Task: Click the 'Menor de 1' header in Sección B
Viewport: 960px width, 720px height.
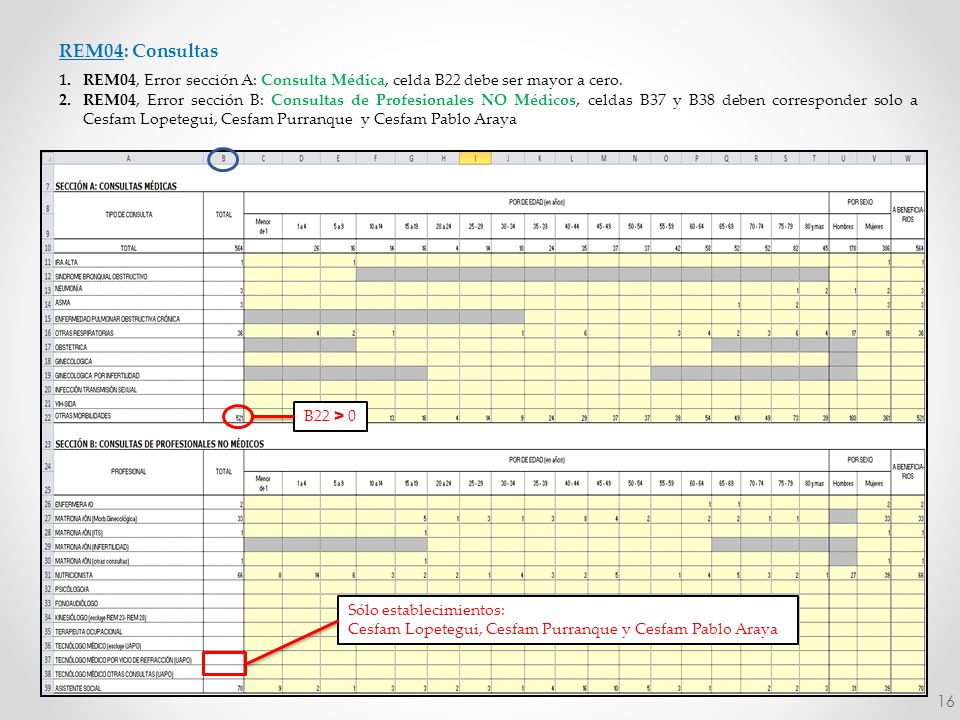Action: click(263, 483)
